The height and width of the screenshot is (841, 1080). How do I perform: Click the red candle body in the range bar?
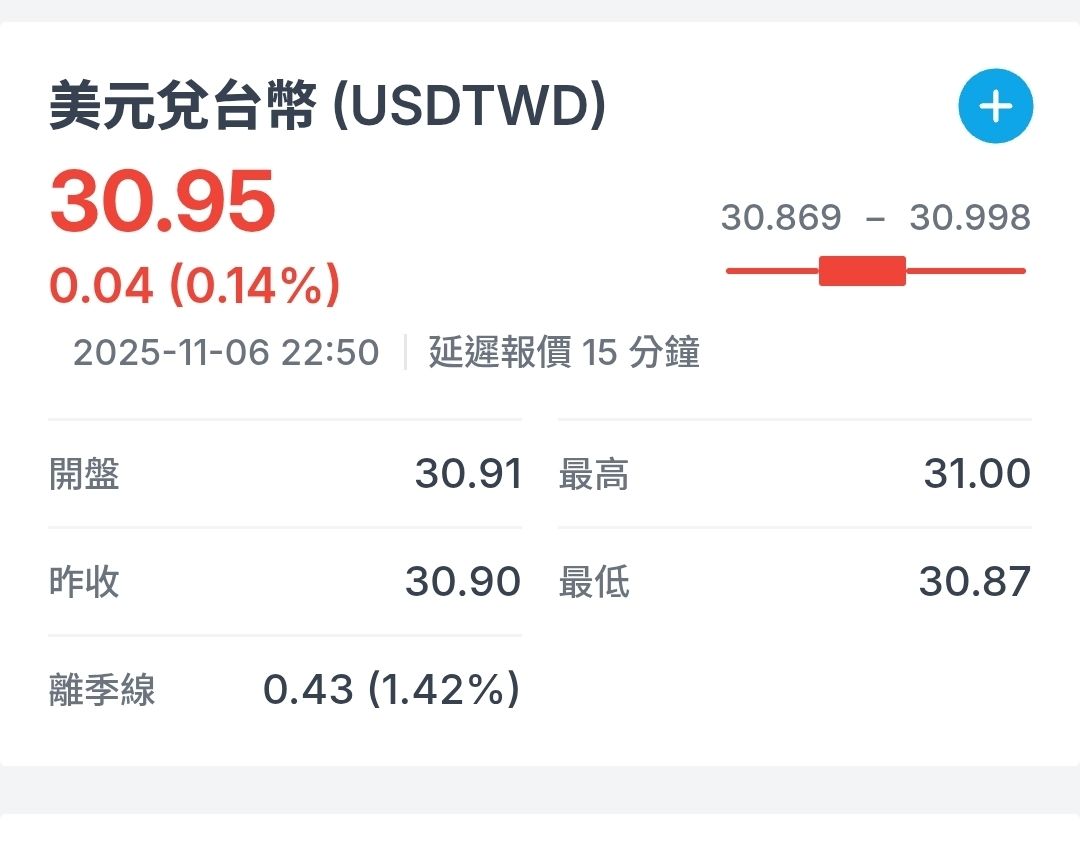click(x=862, y=271)
